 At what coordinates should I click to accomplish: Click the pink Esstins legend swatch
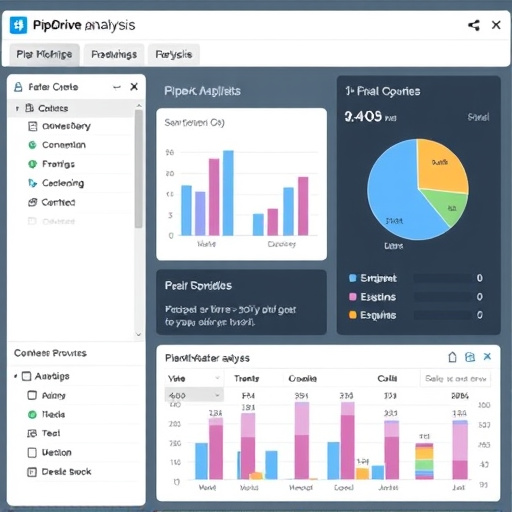click(352, 297)
